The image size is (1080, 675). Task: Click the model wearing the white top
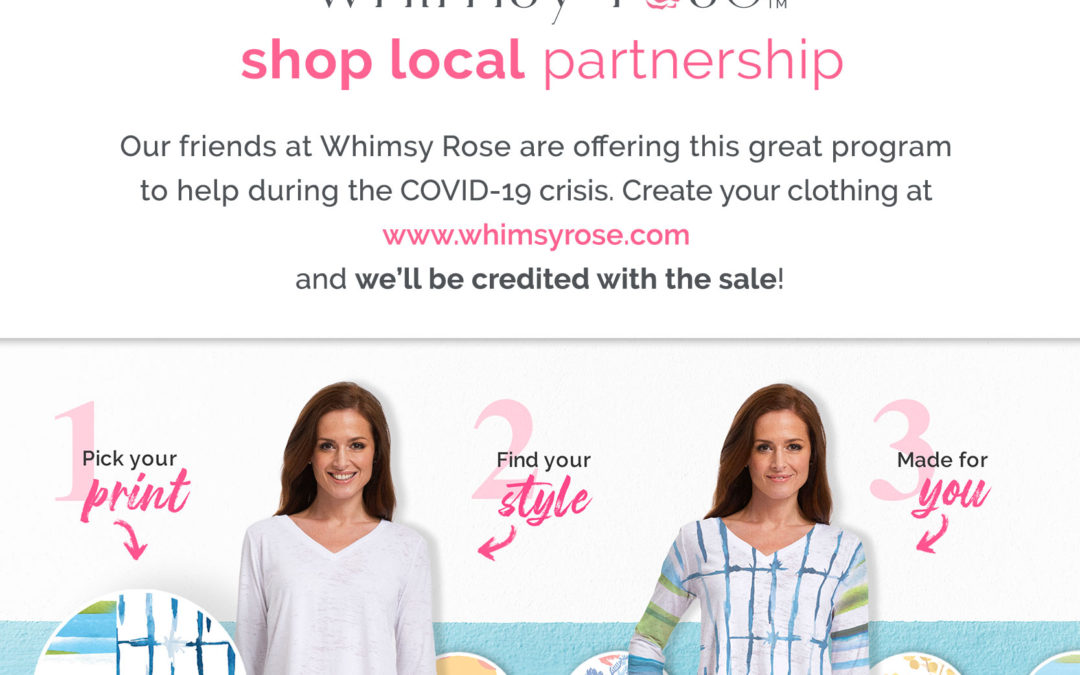[x=337, y=530]
